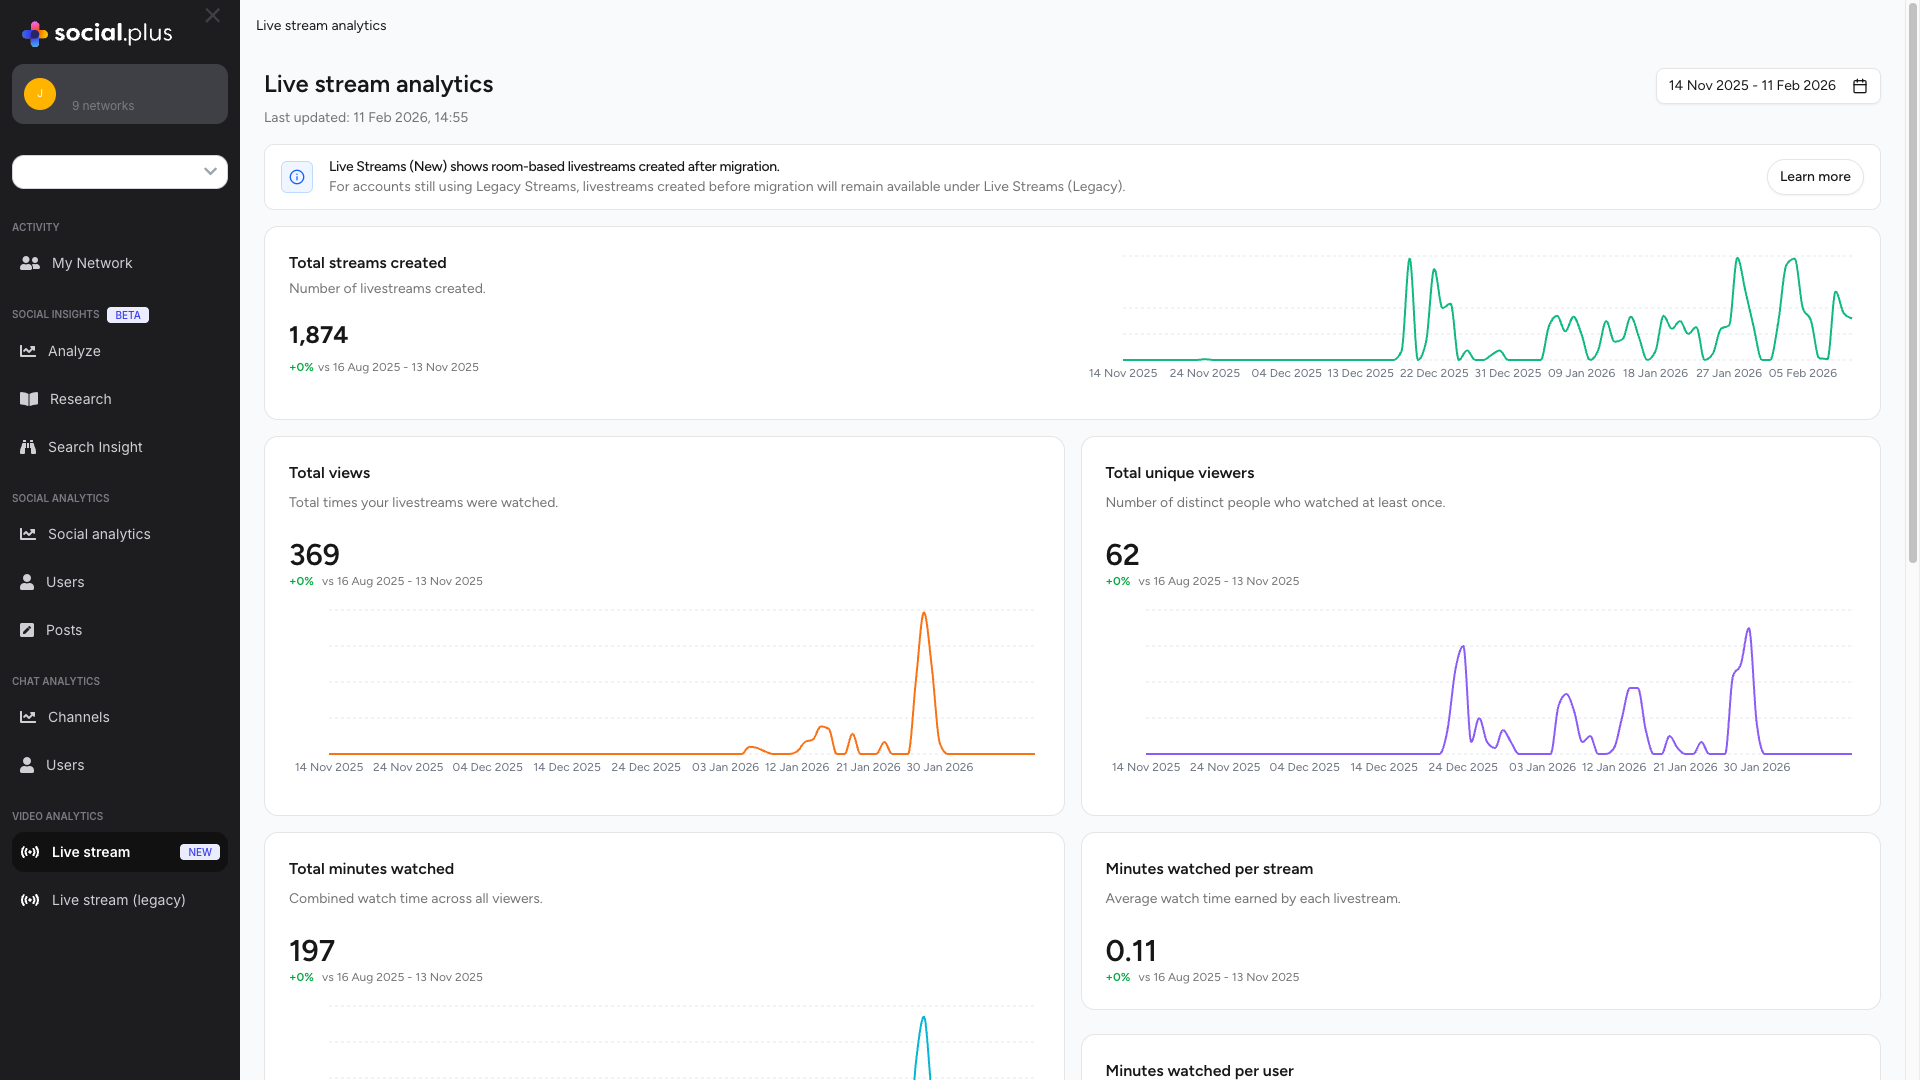The height and width of the screenshot is (1080, 1920).
Task: Switch to the Live stream tab
Action: [91, 852]
